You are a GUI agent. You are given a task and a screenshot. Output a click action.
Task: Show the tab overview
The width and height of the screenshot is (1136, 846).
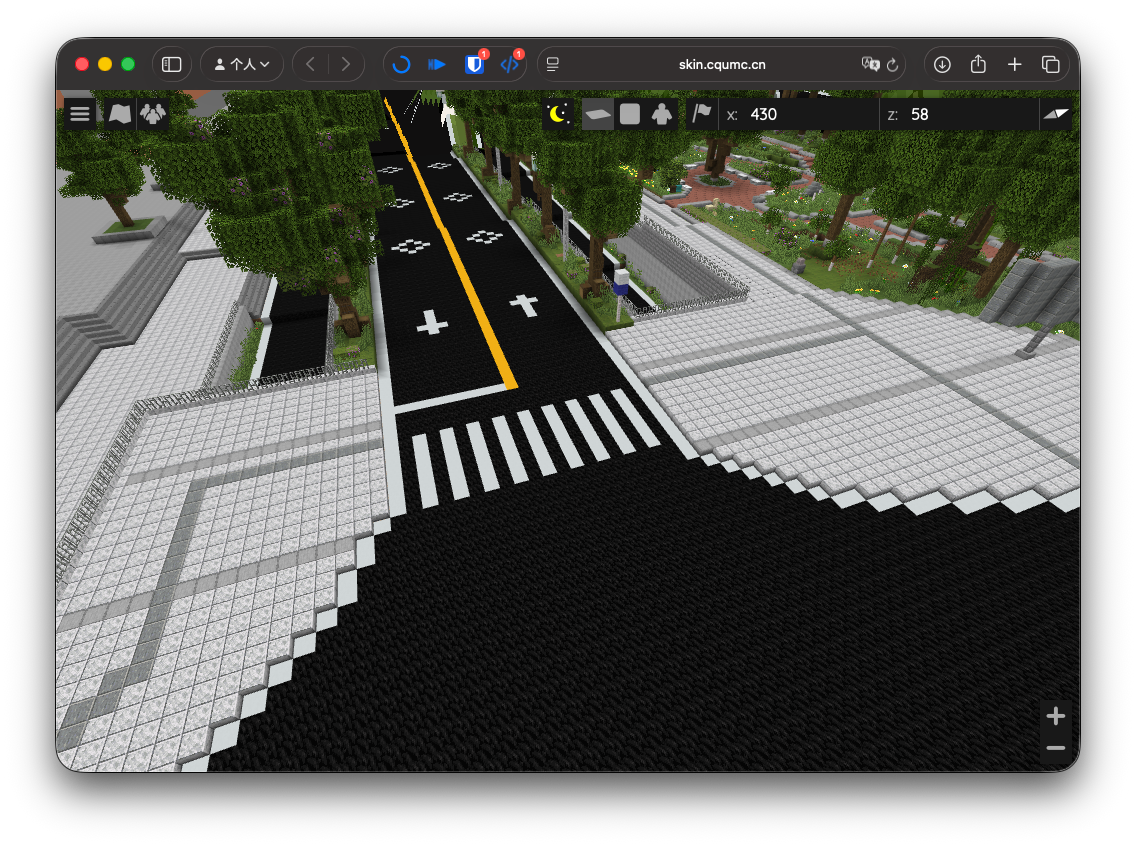click(1051, 64)
